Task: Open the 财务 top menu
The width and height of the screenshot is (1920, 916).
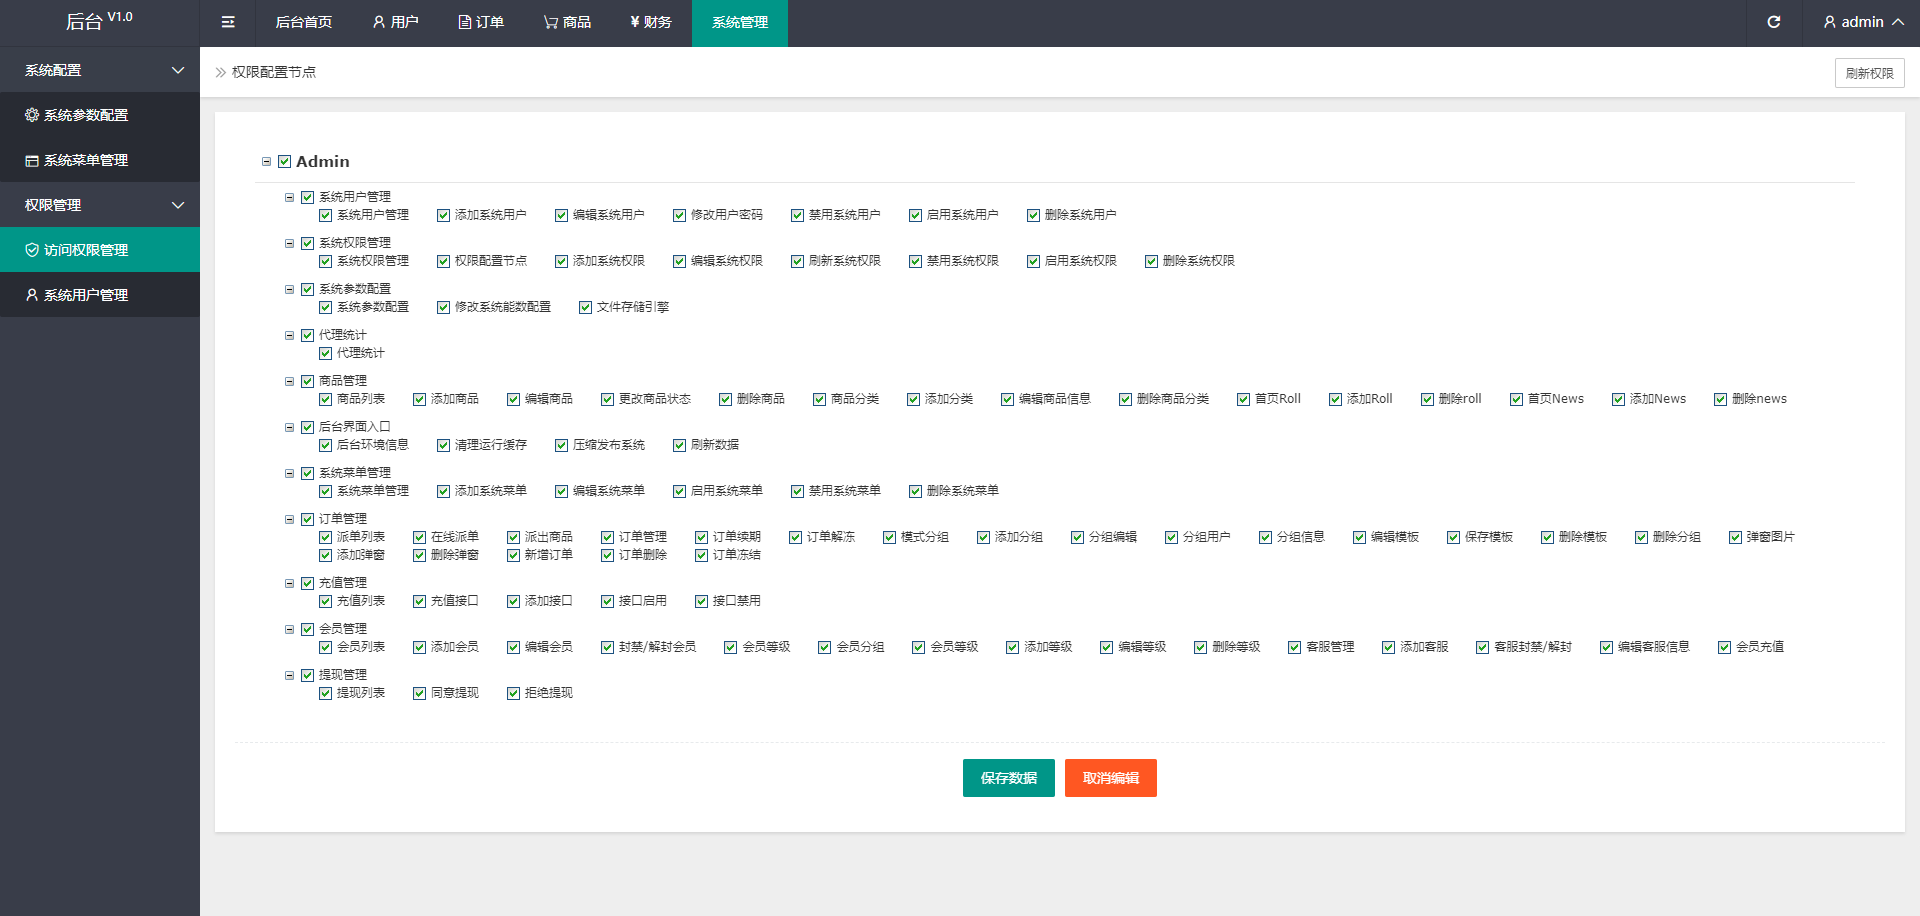Action: [650, 22]
